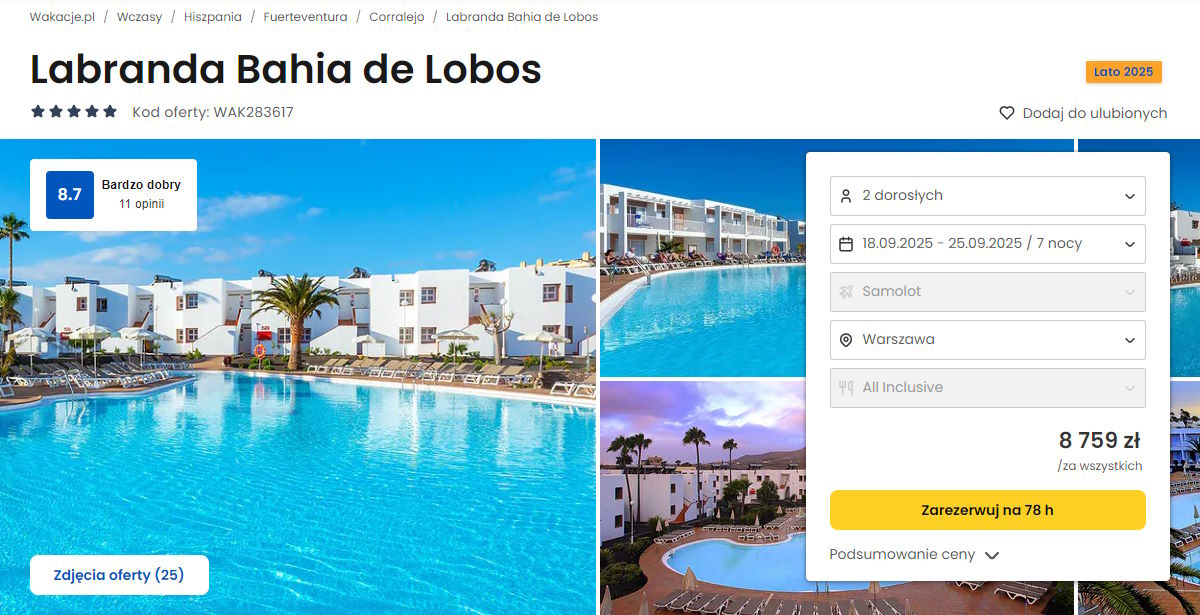Open the Hiszpania breadcrumb link
The image size is (1200, 615).
[x=213, y=17]
